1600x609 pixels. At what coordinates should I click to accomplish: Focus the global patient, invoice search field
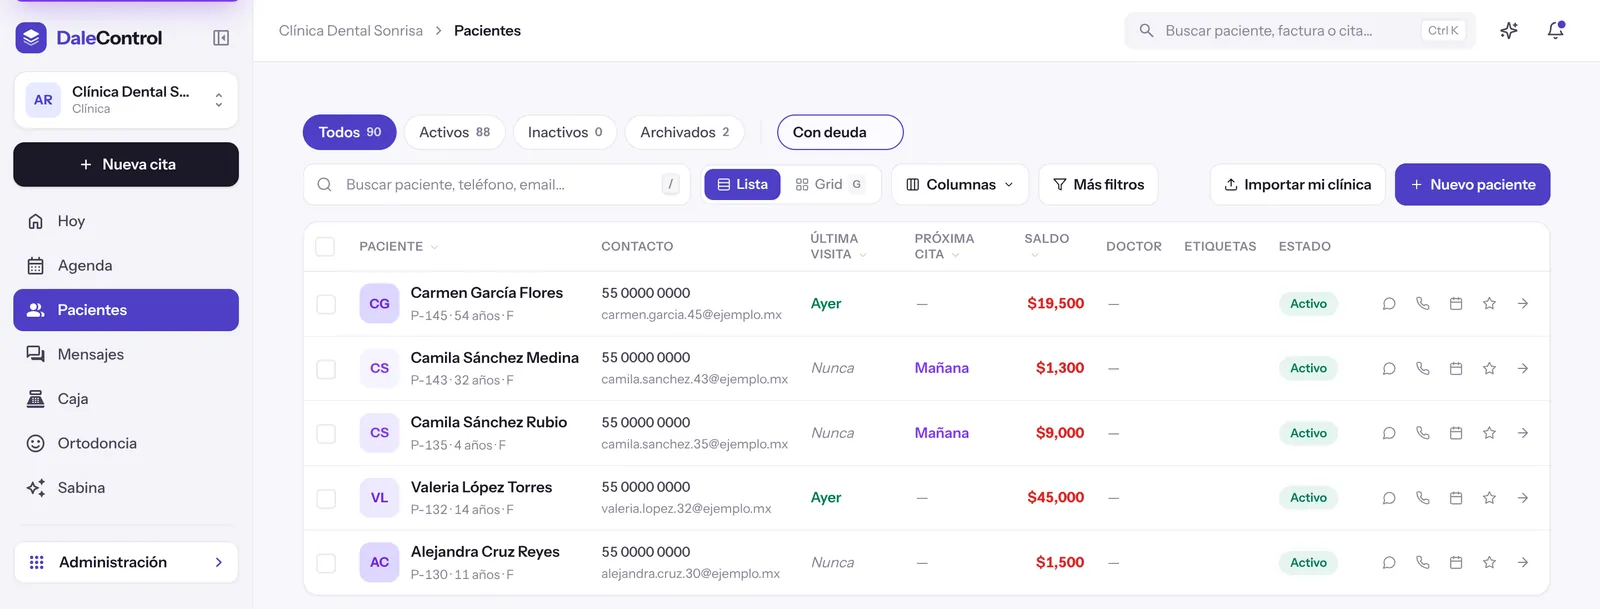(x=1300, y=31)
